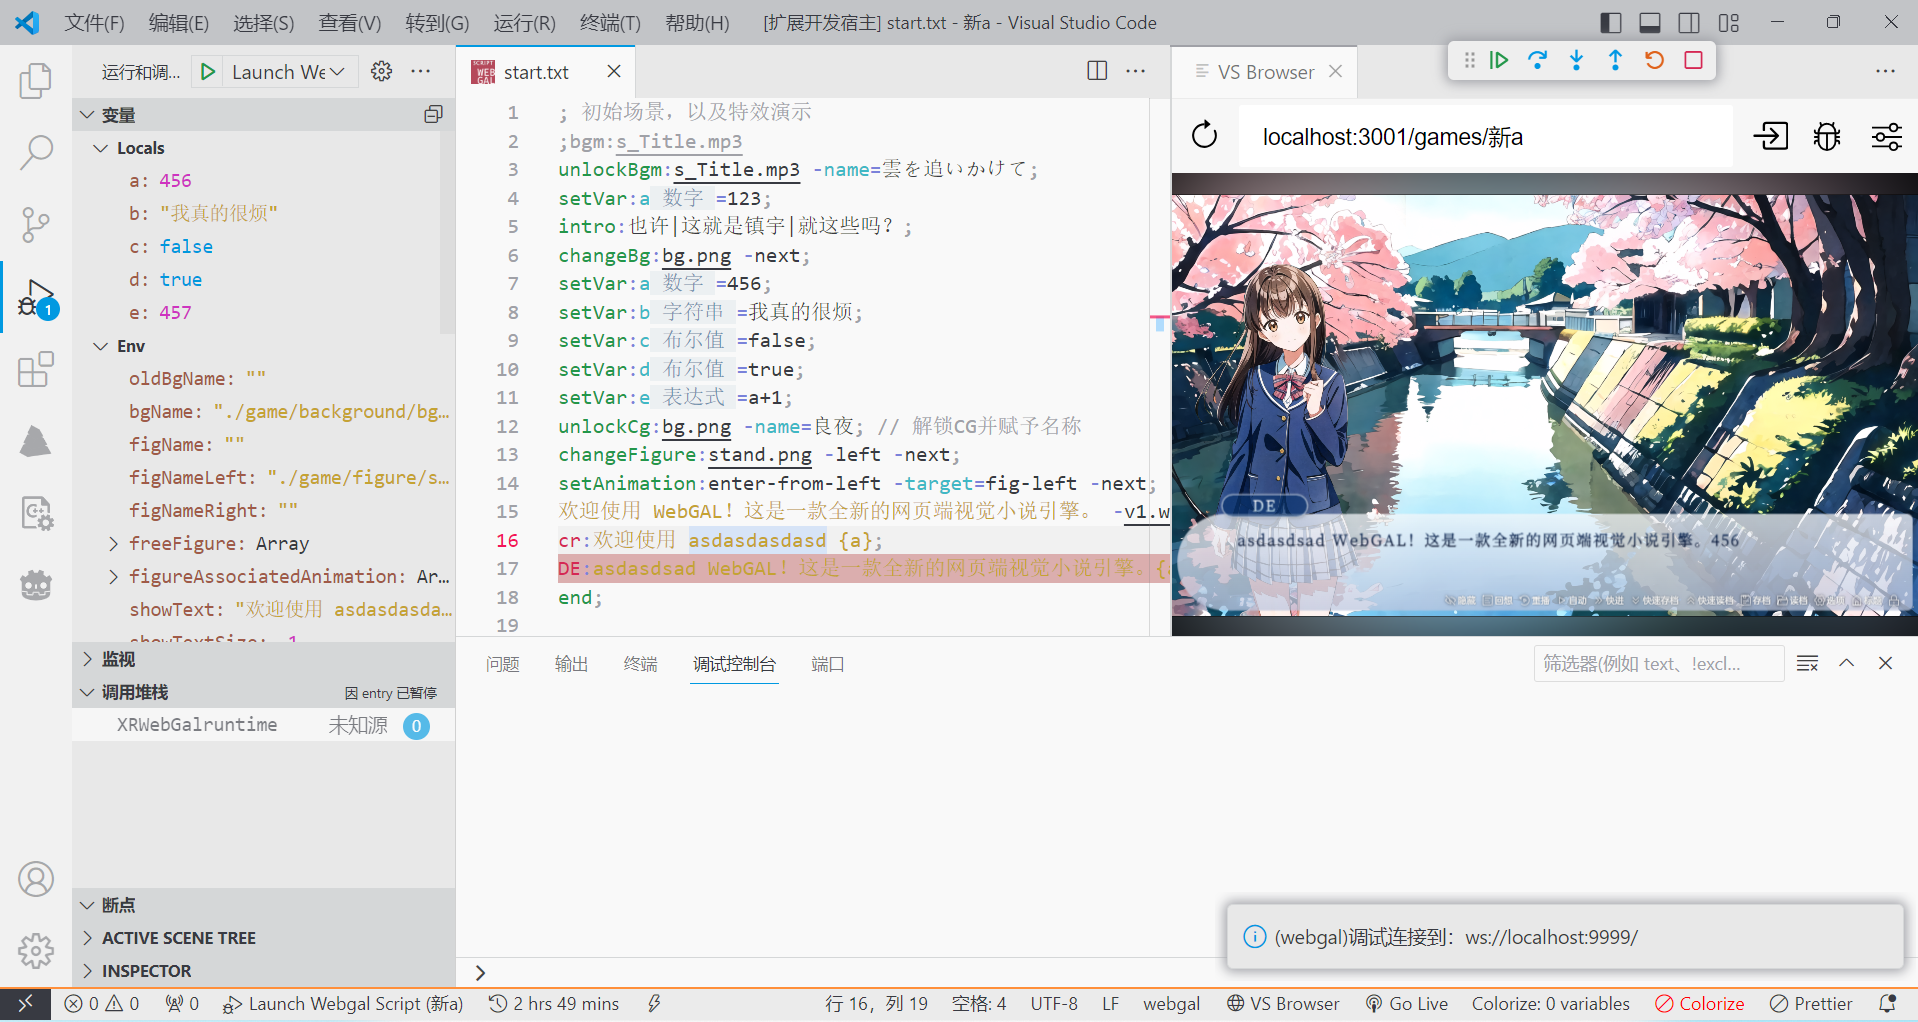Switch to the 输出 panel tab

tap(572, 664)
